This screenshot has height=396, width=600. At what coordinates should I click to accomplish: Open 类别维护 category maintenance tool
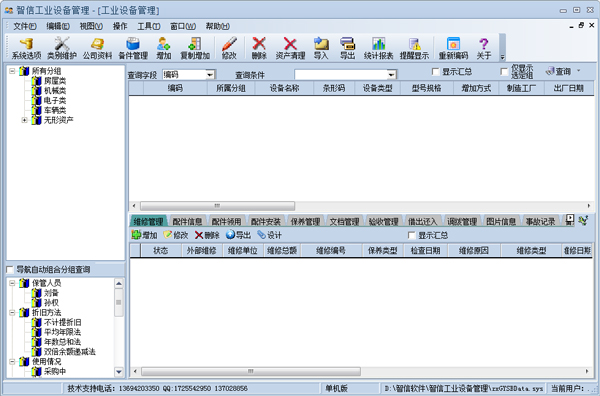click(x=62, y=48)
